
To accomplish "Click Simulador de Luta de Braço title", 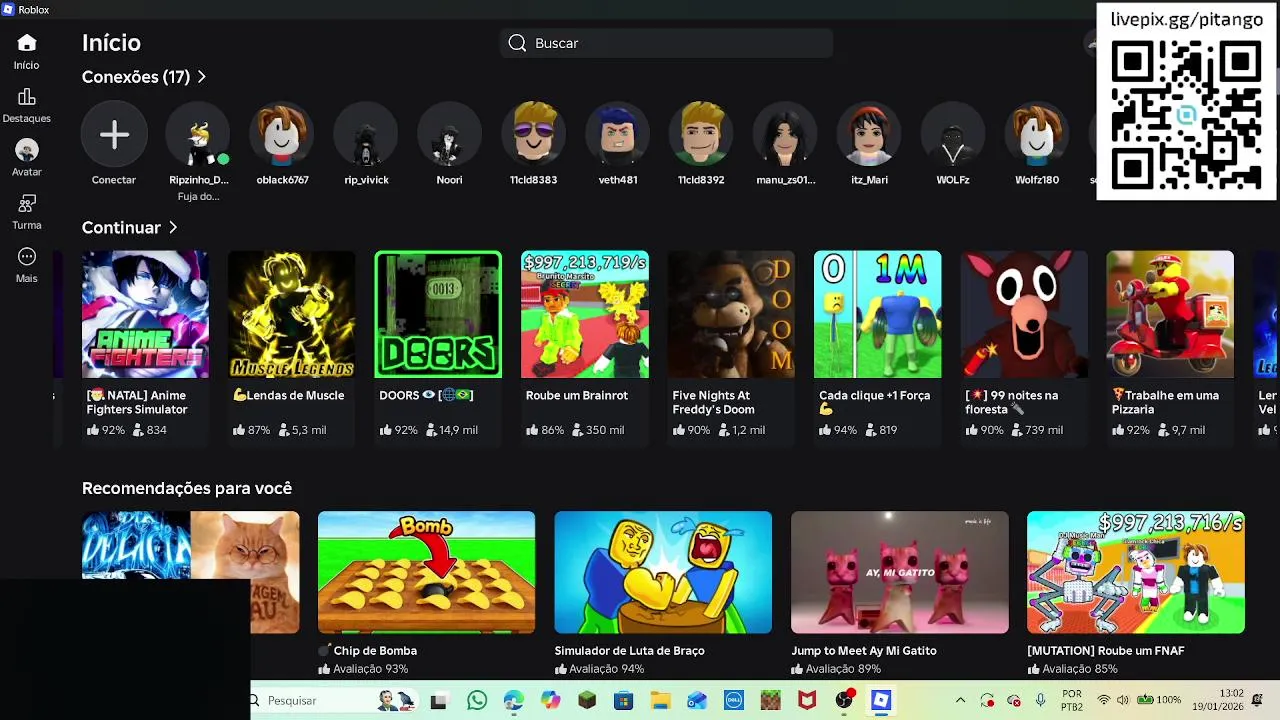I will pyautogui.click(x=629, y=650).
